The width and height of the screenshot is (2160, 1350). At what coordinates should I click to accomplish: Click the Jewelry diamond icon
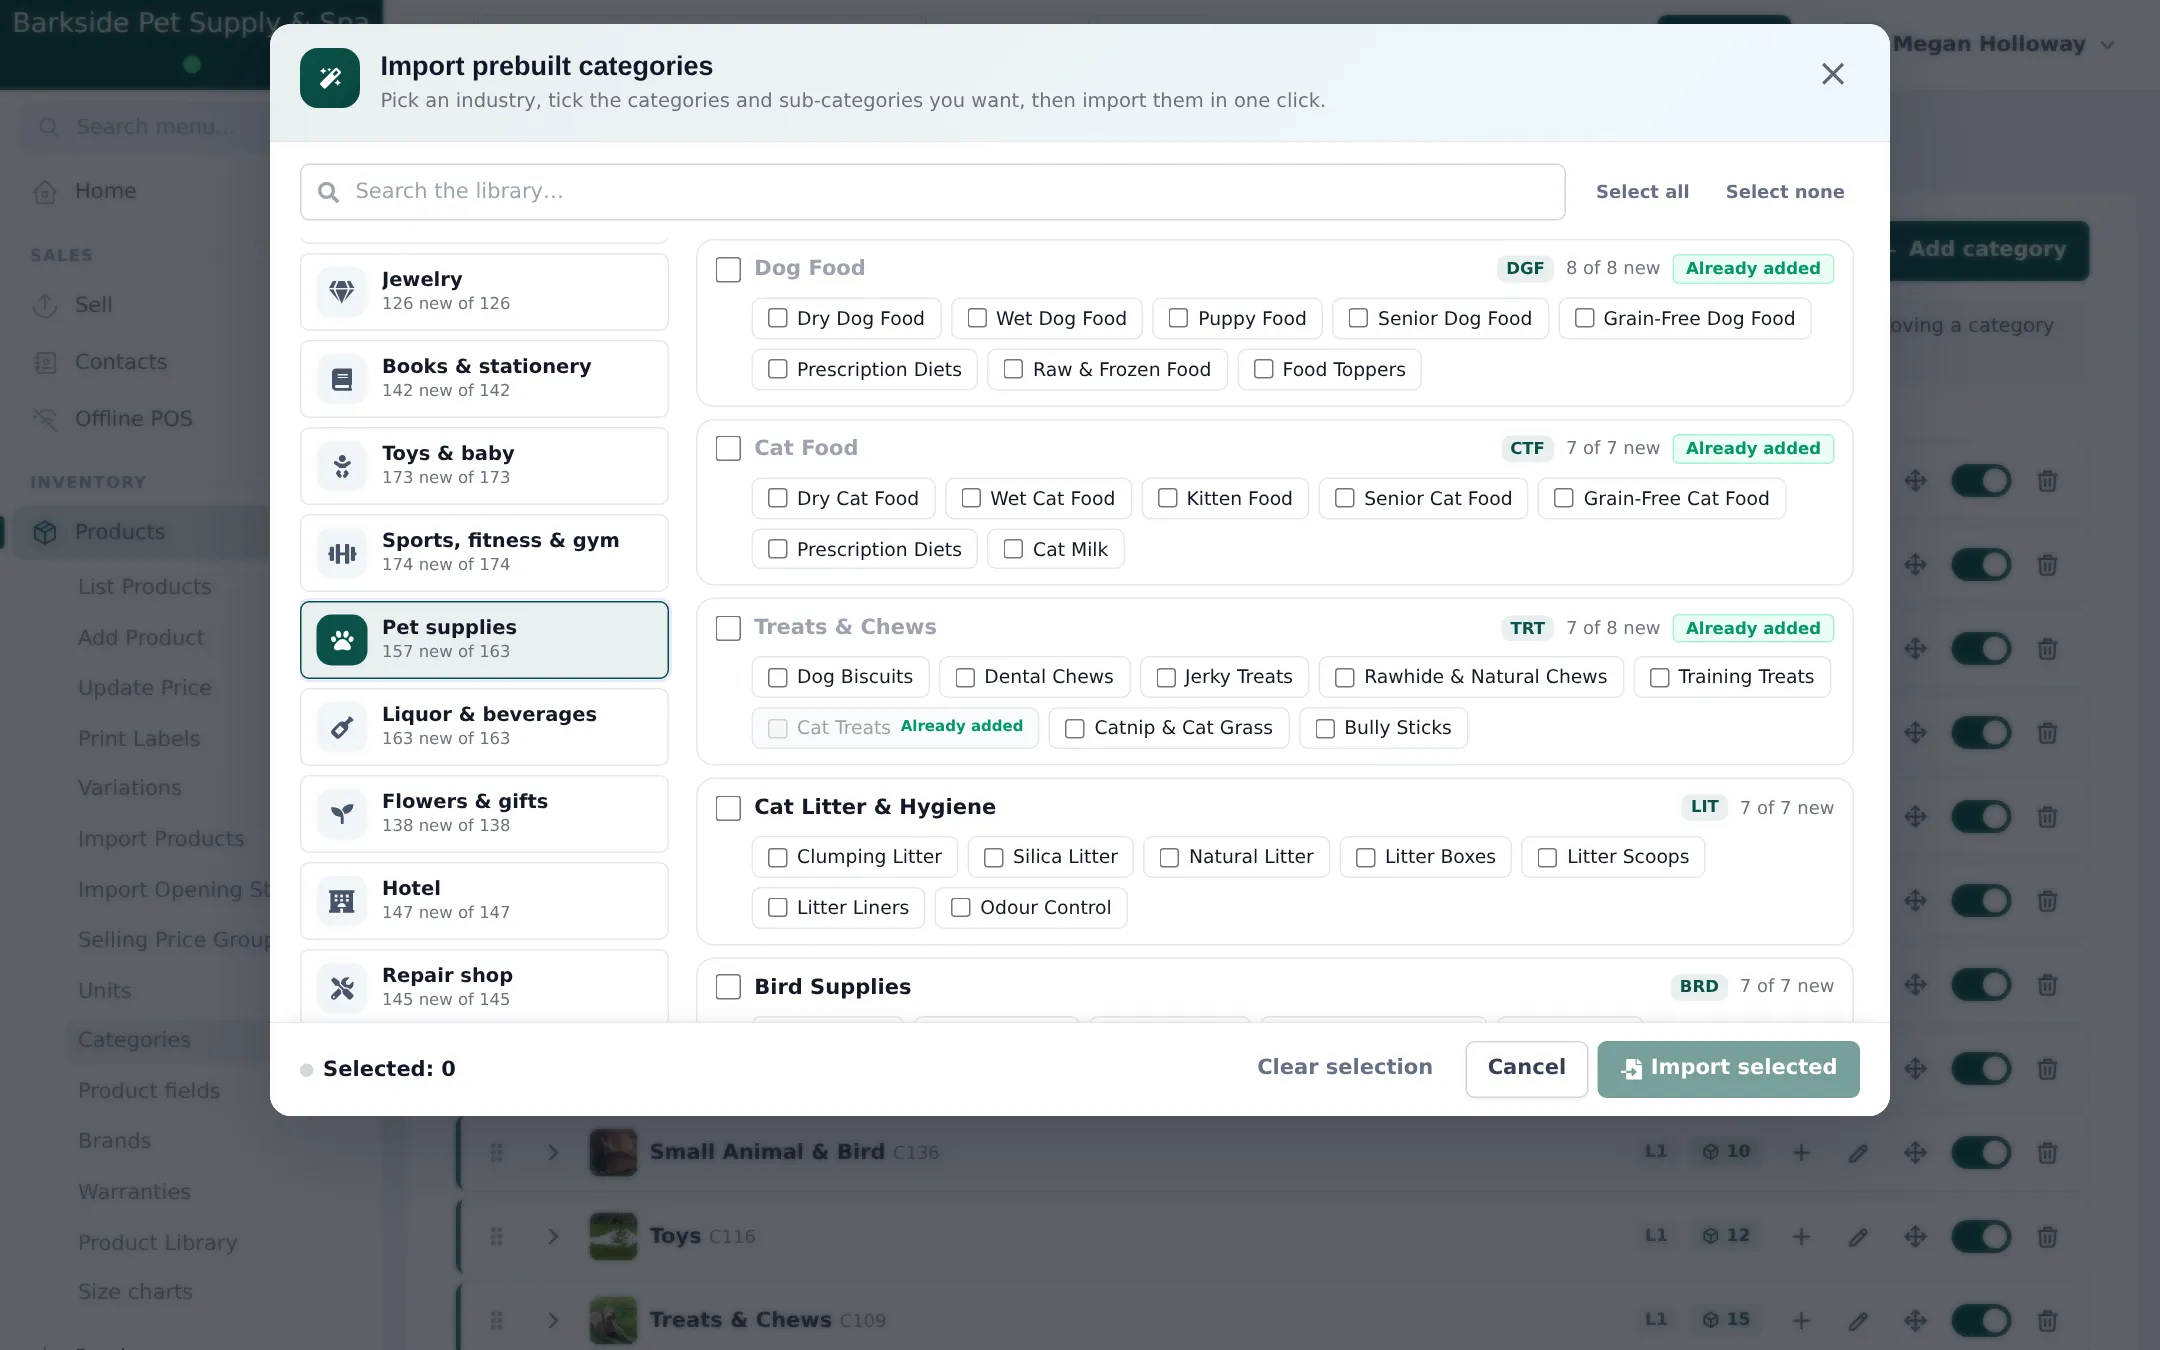click(x=342, y=291)
